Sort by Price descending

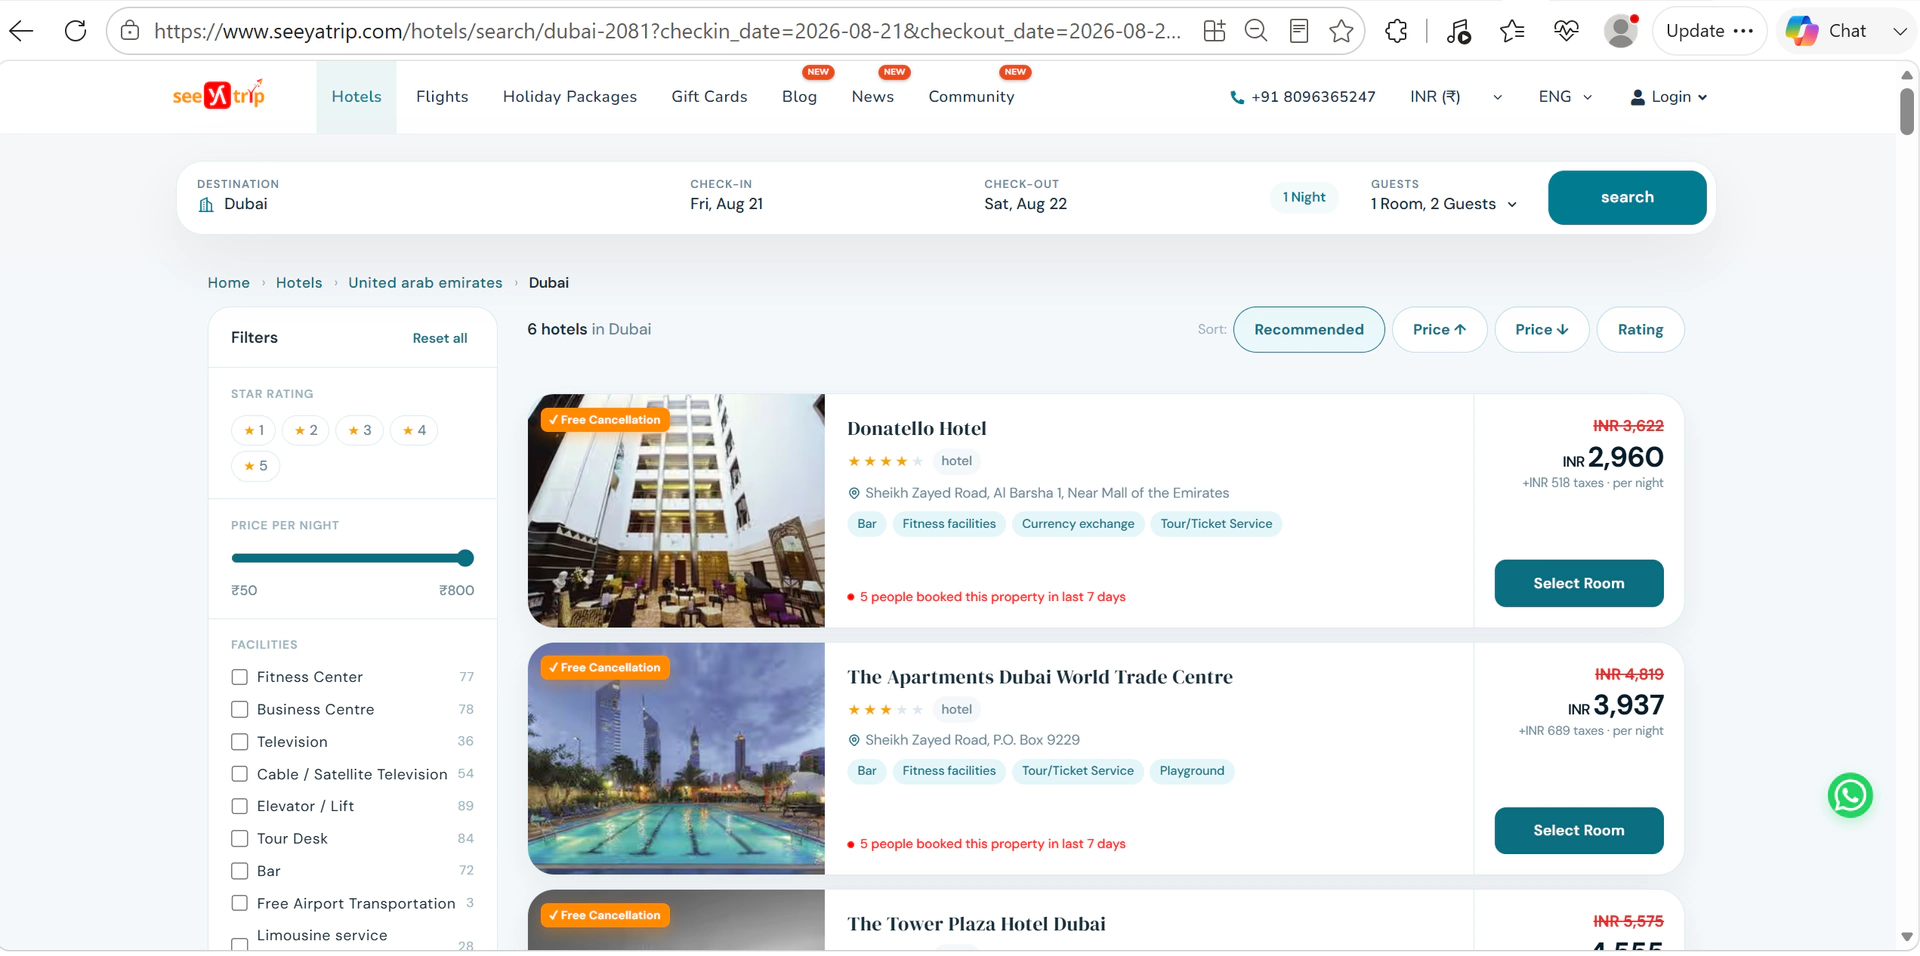pyautogui.click(x=1542, y=330)
